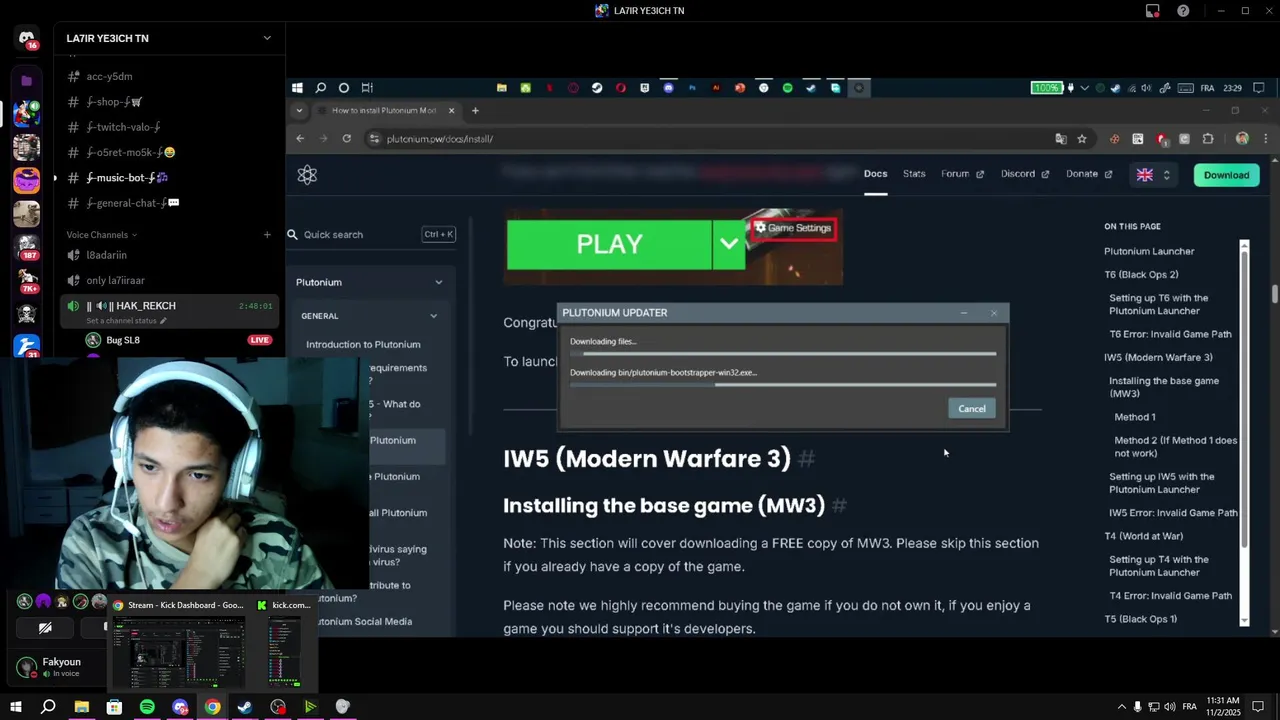
Task: Open the purple server folder icon
Action: coord(27,80)
